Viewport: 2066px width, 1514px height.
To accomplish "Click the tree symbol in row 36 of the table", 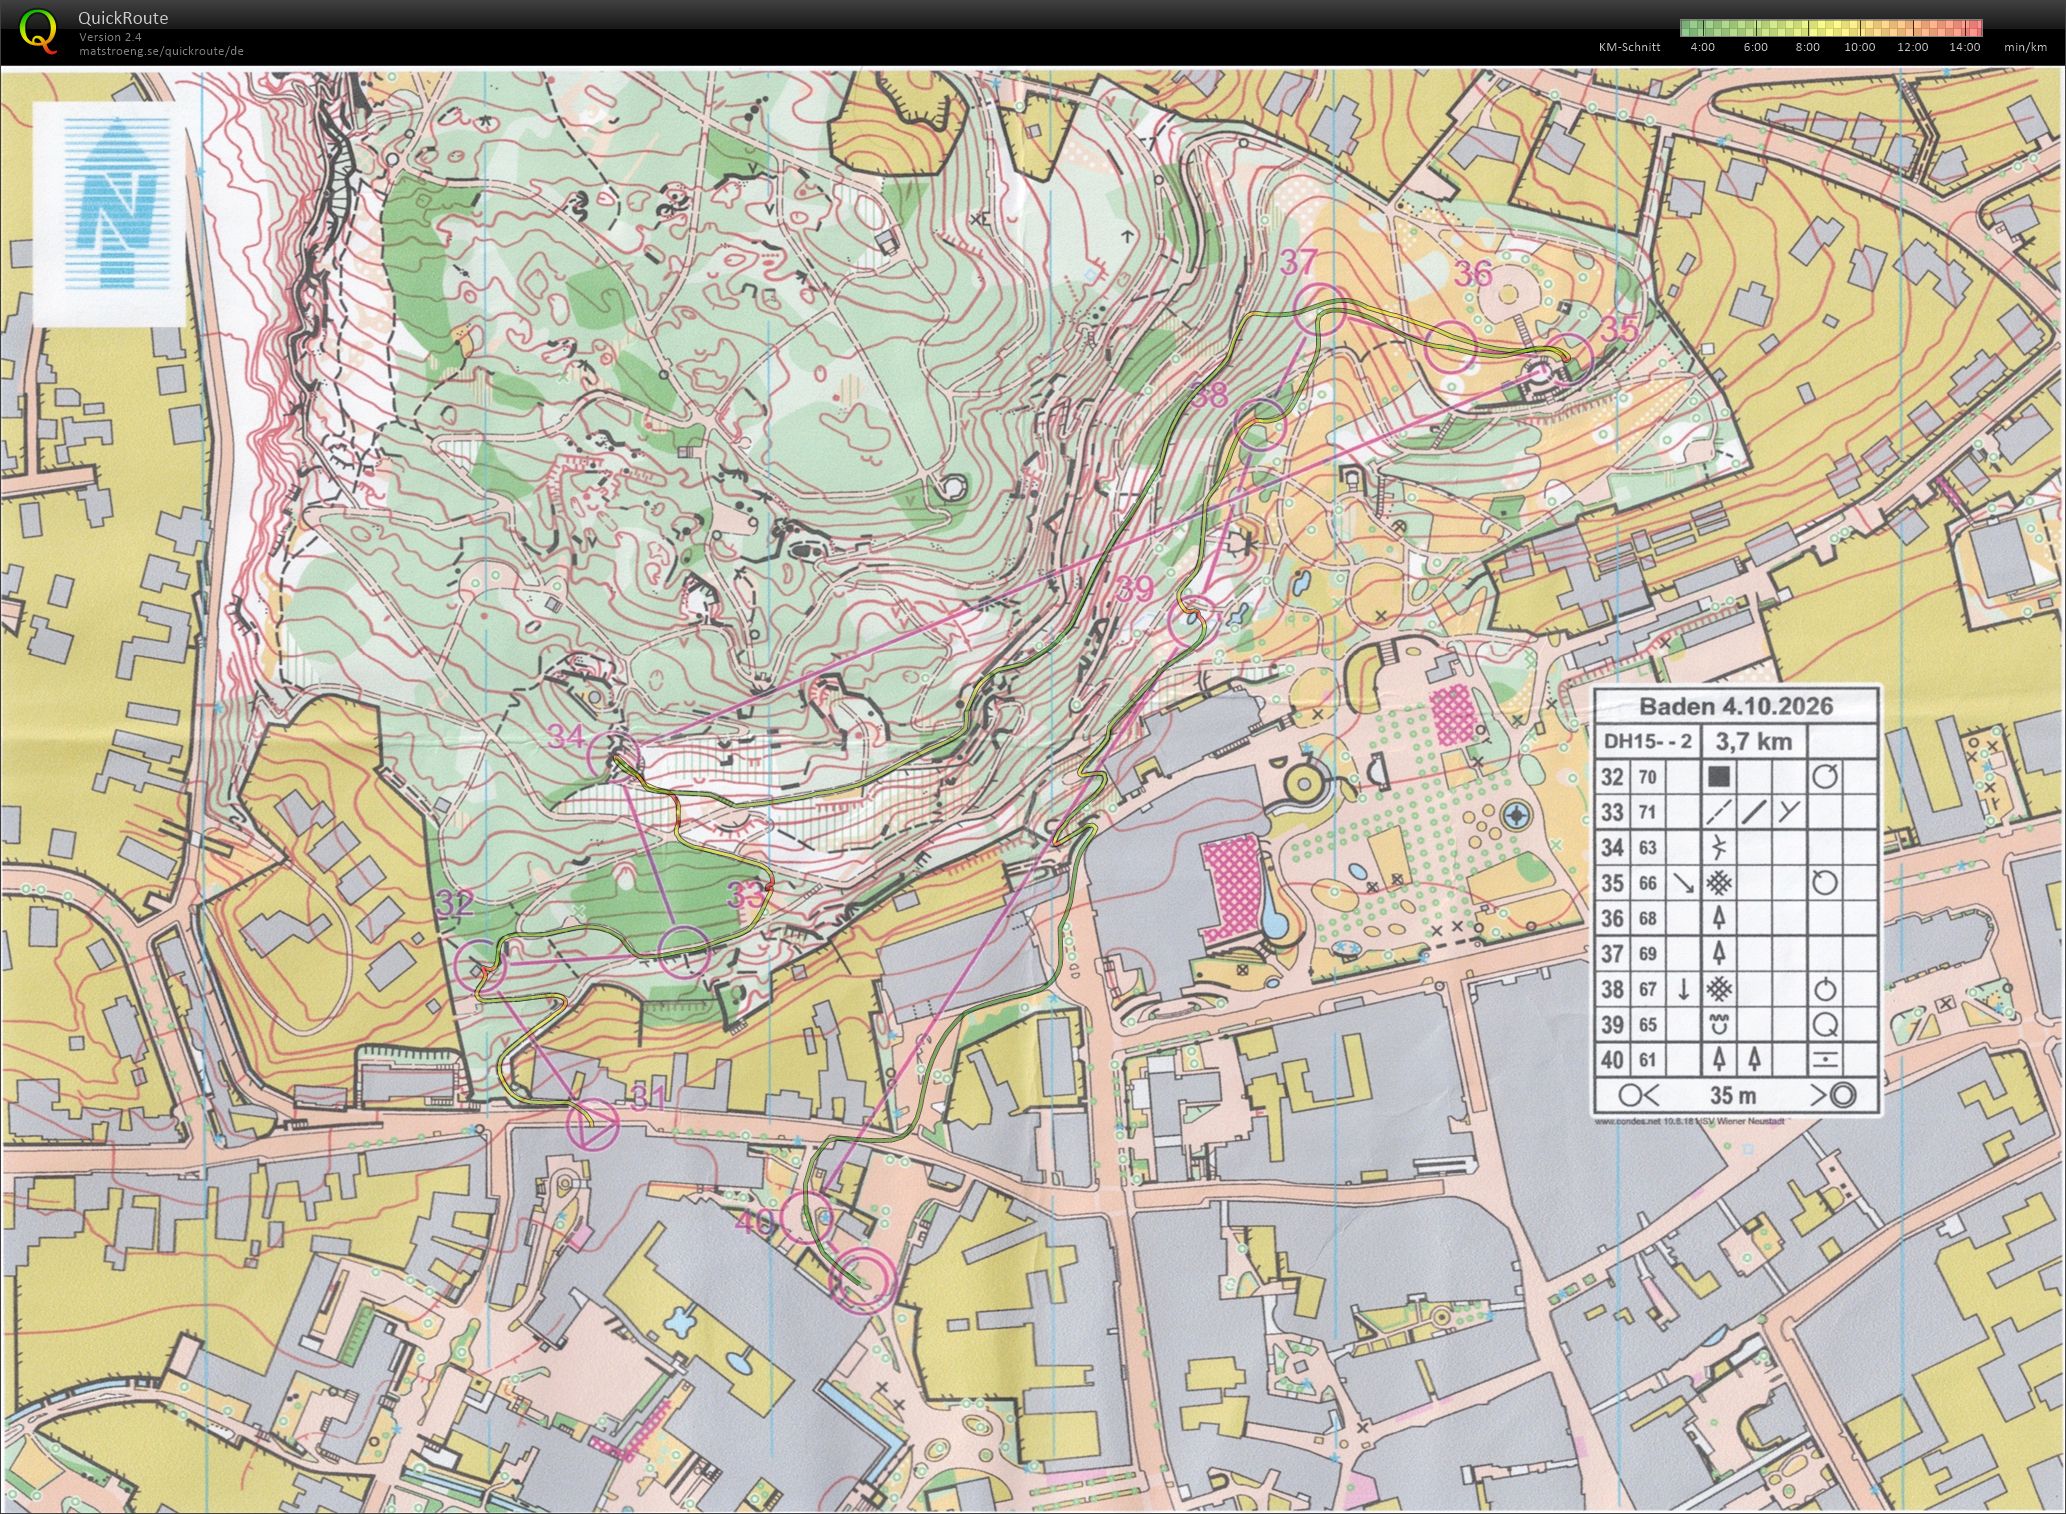I will pos(1720,917).
